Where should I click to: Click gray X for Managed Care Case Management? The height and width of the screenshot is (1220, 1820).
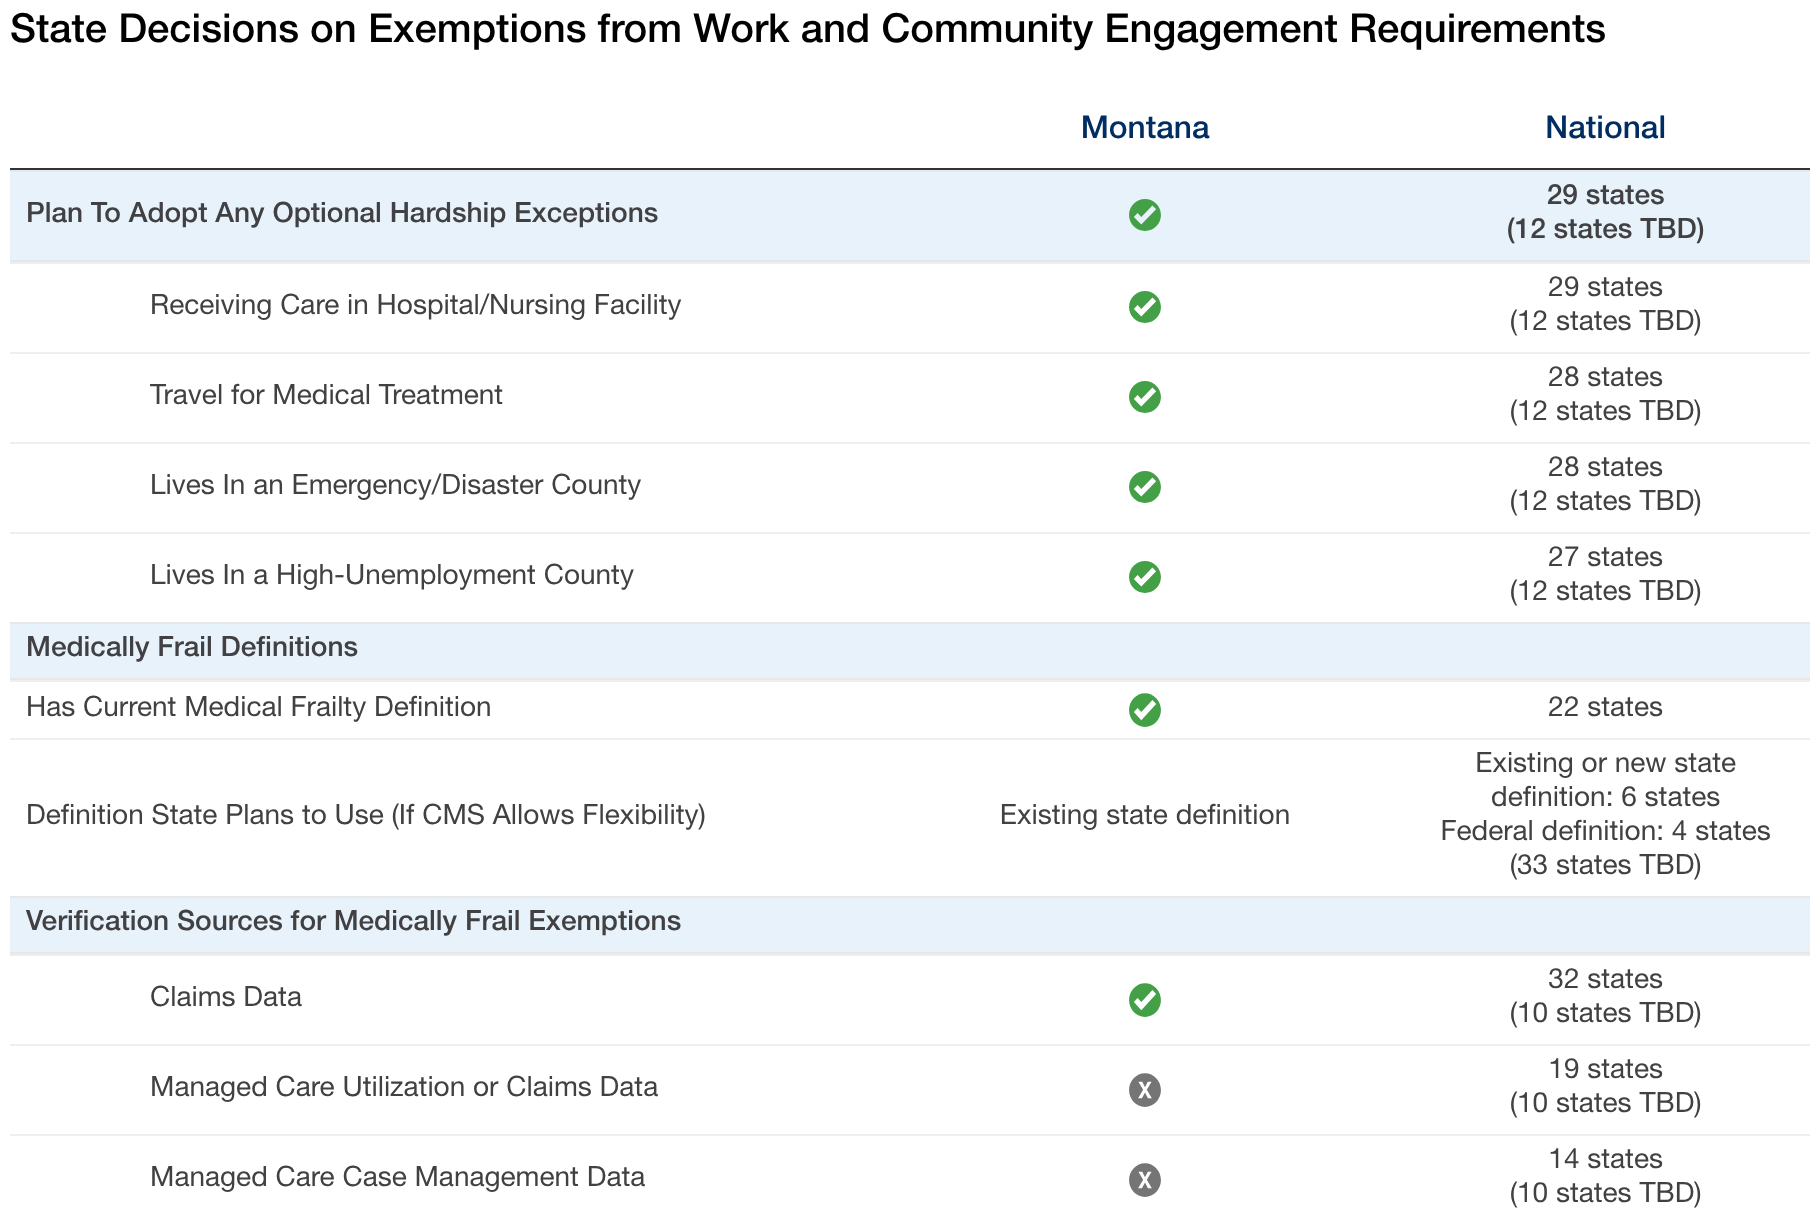(x=1144, y=1180)
